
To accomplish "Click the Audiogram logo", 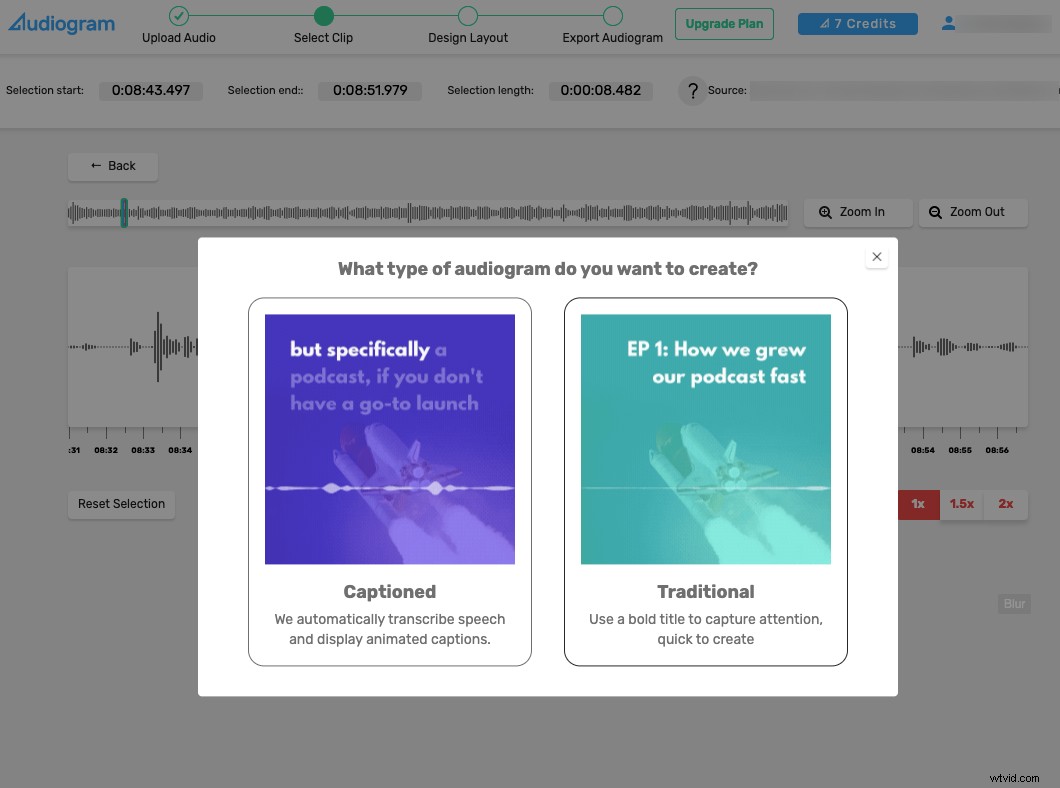I will [x=61, y=23].
